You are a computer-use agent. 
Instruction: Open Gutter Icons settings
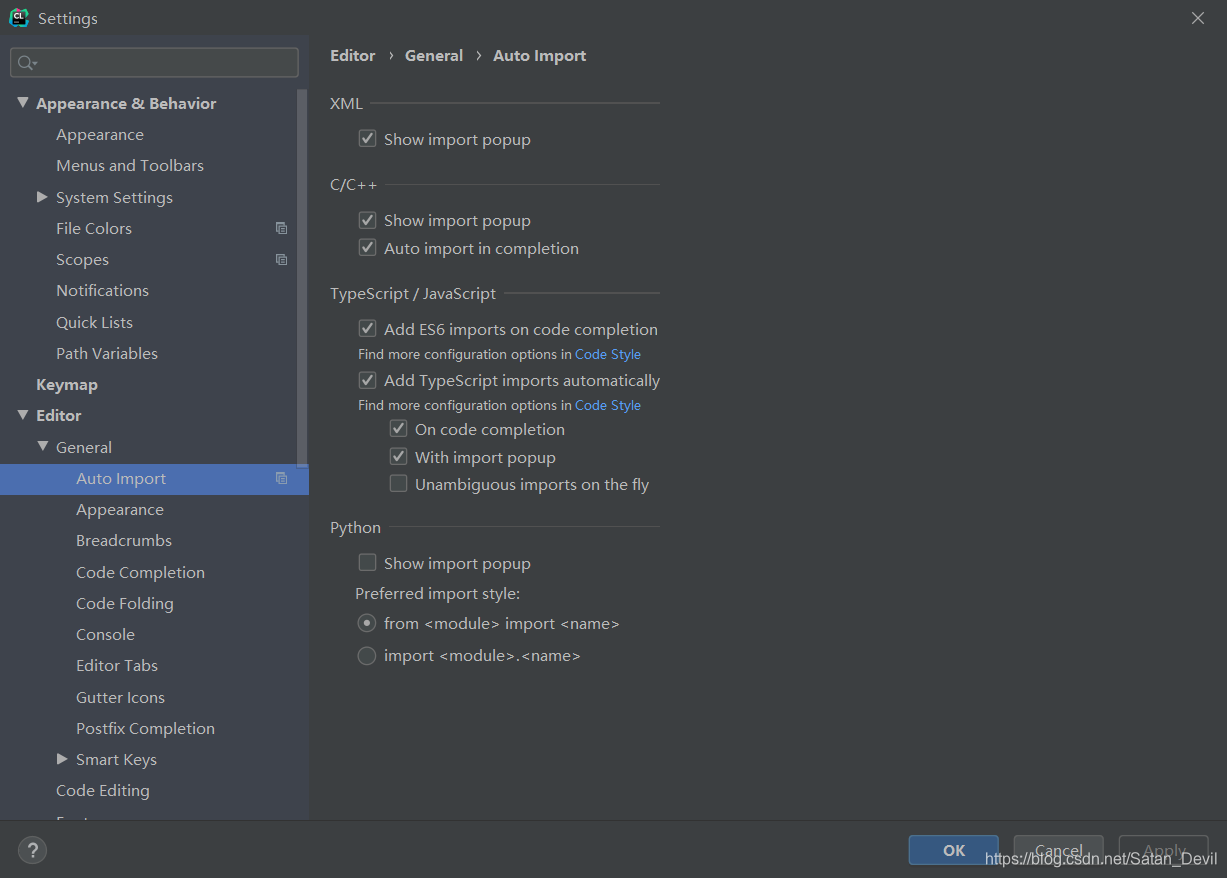pyautogui.click(x=120, y=698)
